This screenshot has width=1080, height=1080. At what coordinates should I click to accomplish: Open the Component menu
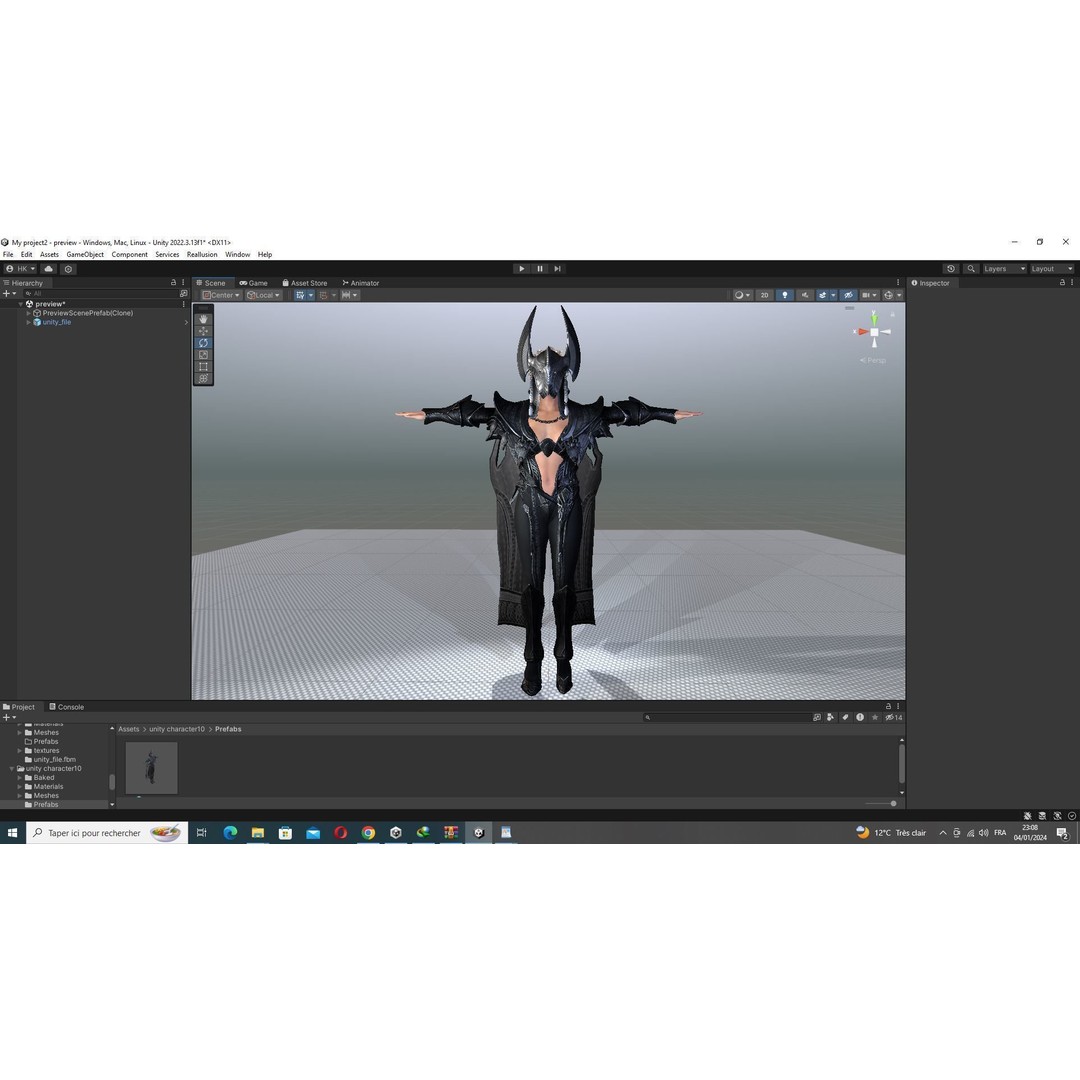(x=129, y=254)
